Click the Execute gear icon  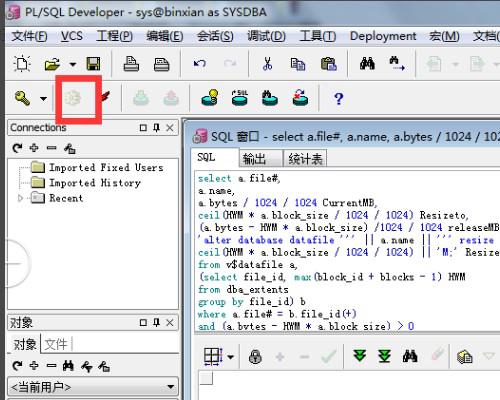73,98
